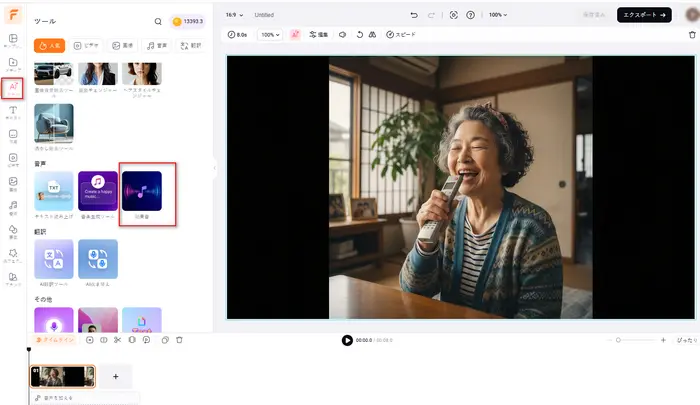Screen dimensions: 700x405
Task: Open the music note sidebar icon
Action: pyautogui.click(x=13, y=207)
